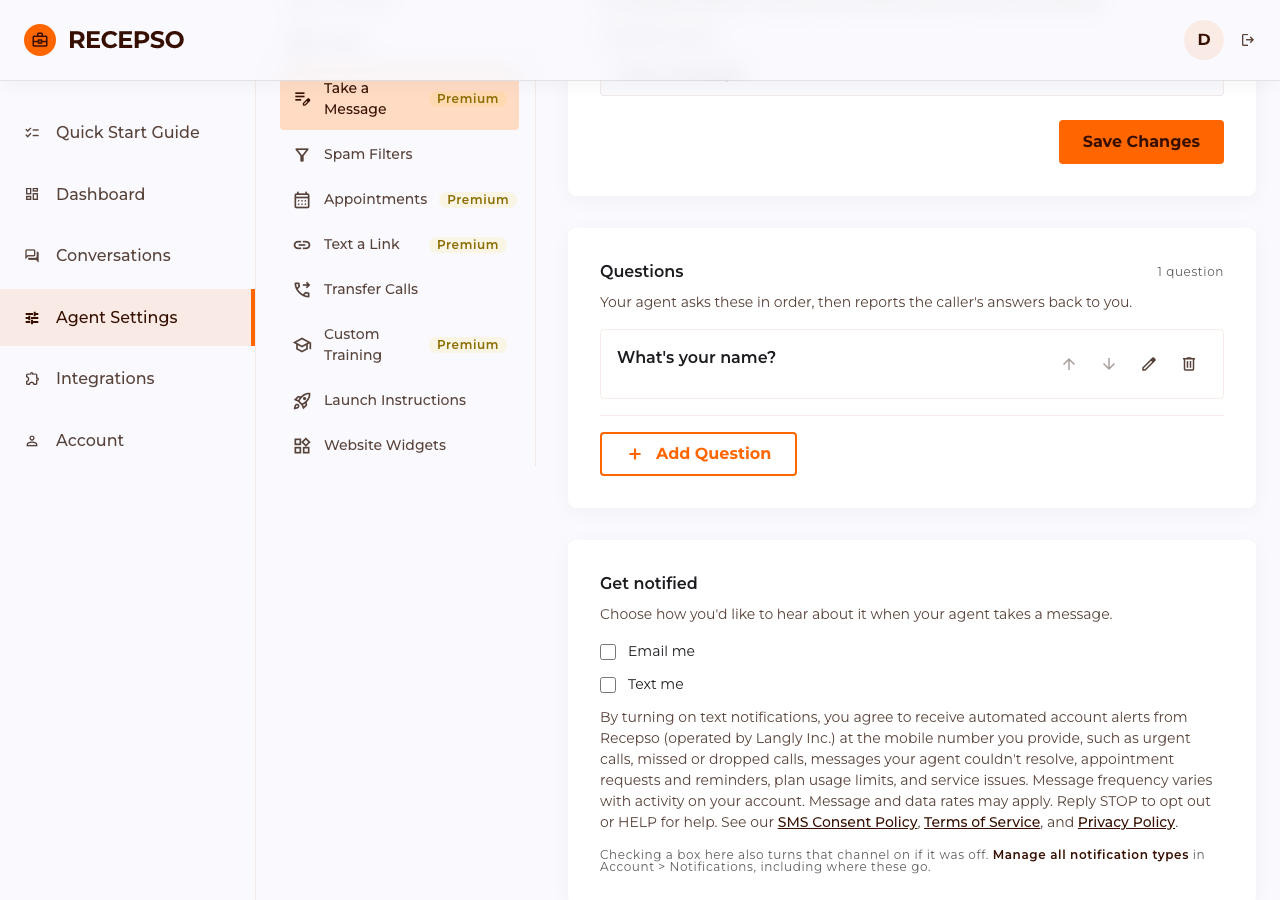
Task: Open Integrations from the sidebar
Action: point(127,379)
